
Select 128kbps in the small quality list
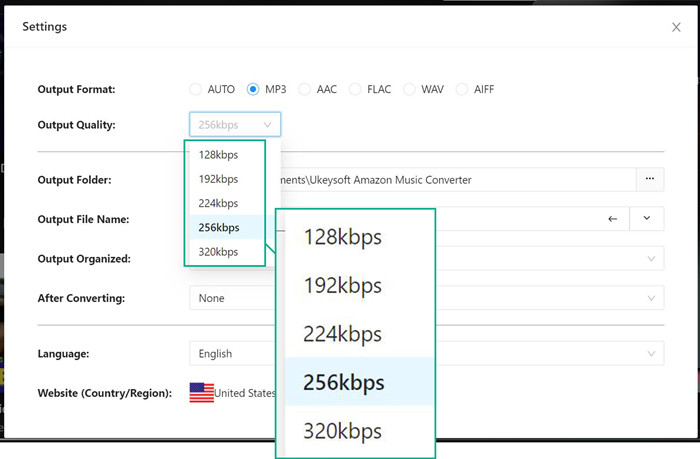pos(219,155)
